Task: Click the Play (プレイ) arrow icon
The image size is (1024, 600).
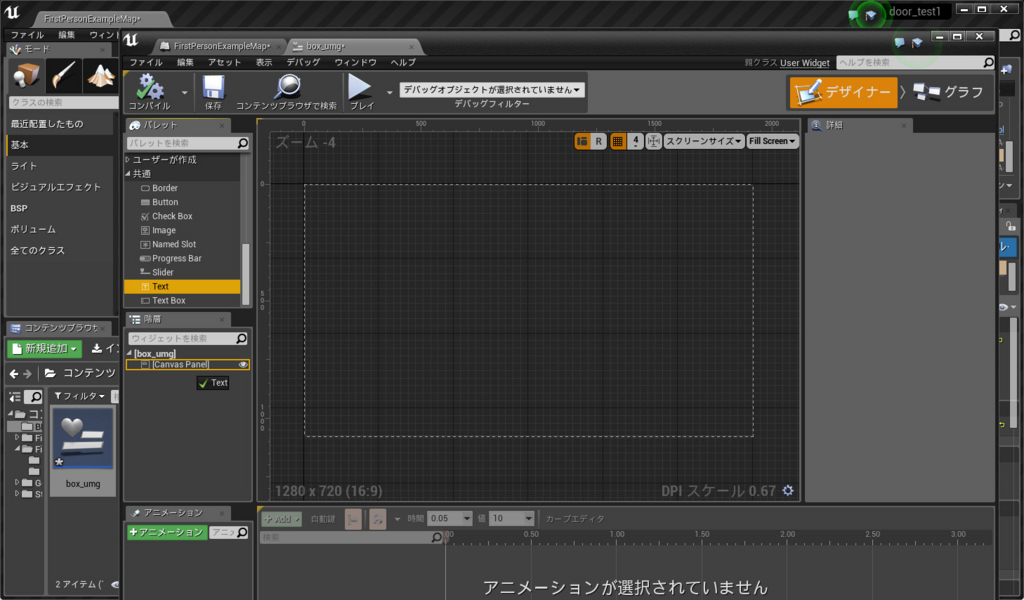Action: (x=360, y=87)
